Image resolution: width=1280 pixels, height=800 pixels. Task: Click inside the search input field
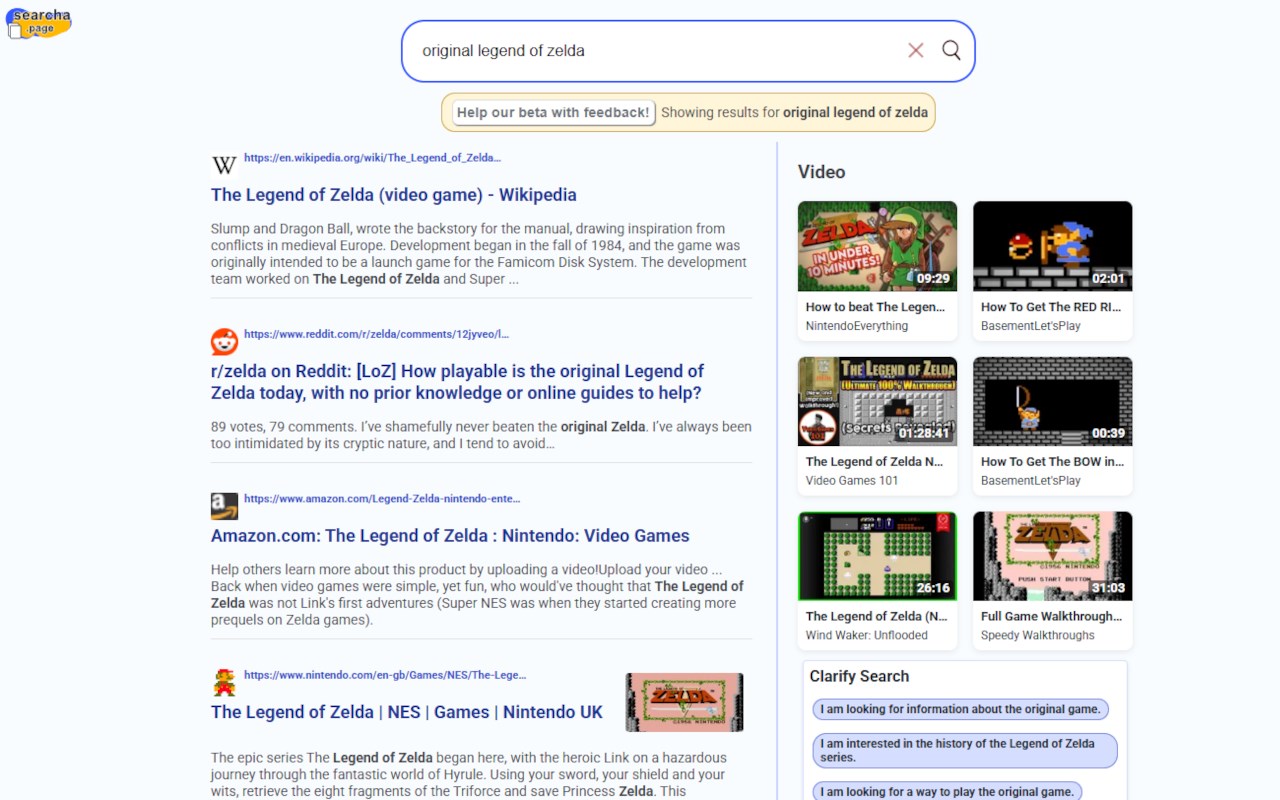[650, 50]
